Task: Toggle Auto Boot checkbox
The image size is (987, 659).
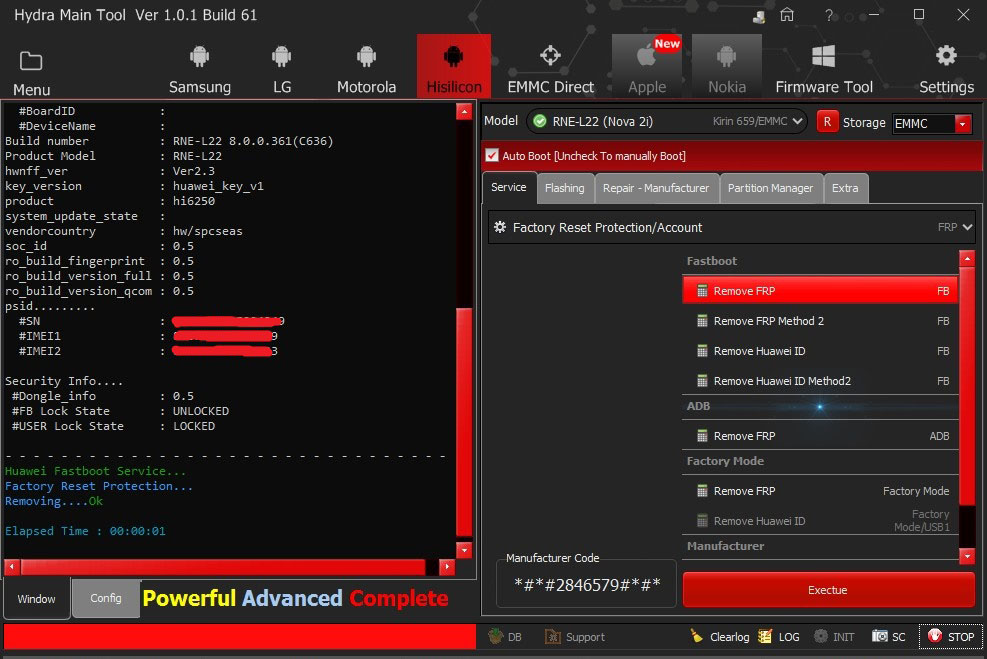Action: (x=492, y=155)
